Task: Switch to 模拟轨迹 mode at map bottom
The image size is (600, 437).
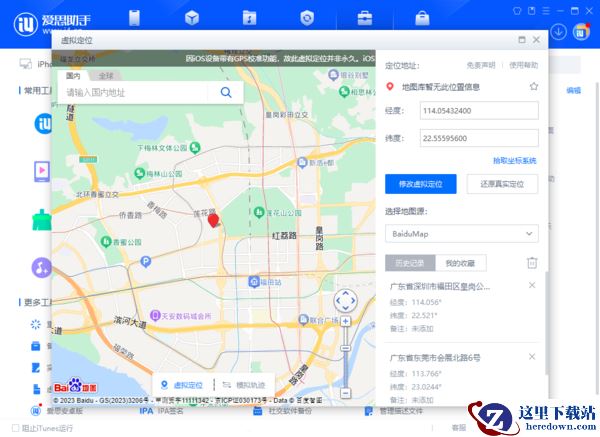Action: [x=244, y=385]
